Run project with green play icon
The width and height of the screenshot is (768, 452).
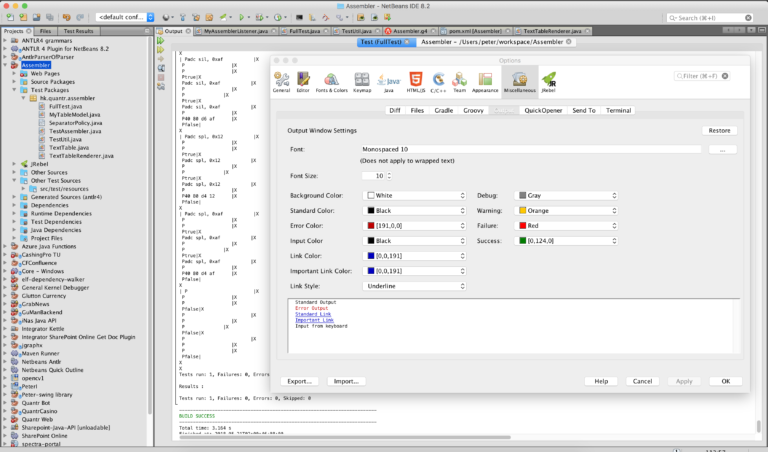tap(241, 17)
